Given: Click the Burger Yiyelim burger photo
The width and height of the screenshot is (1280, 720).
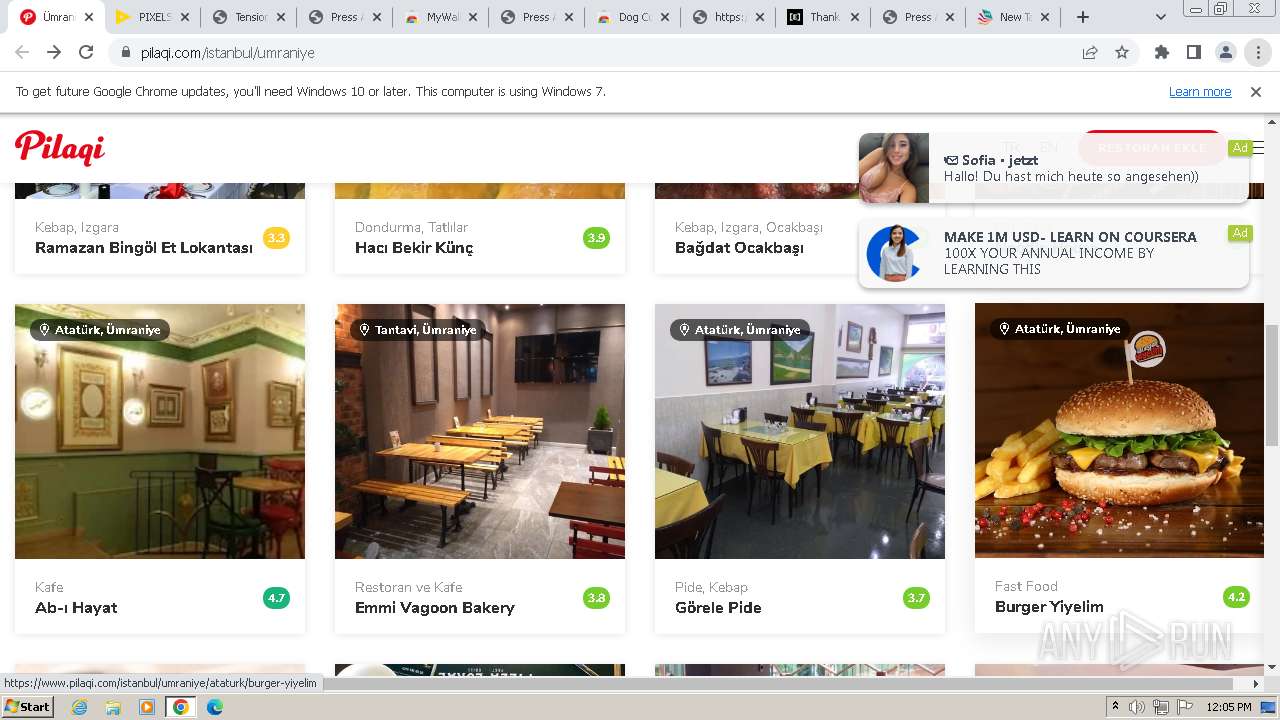Looking at the screenshot, I should tap(1119, 430).
